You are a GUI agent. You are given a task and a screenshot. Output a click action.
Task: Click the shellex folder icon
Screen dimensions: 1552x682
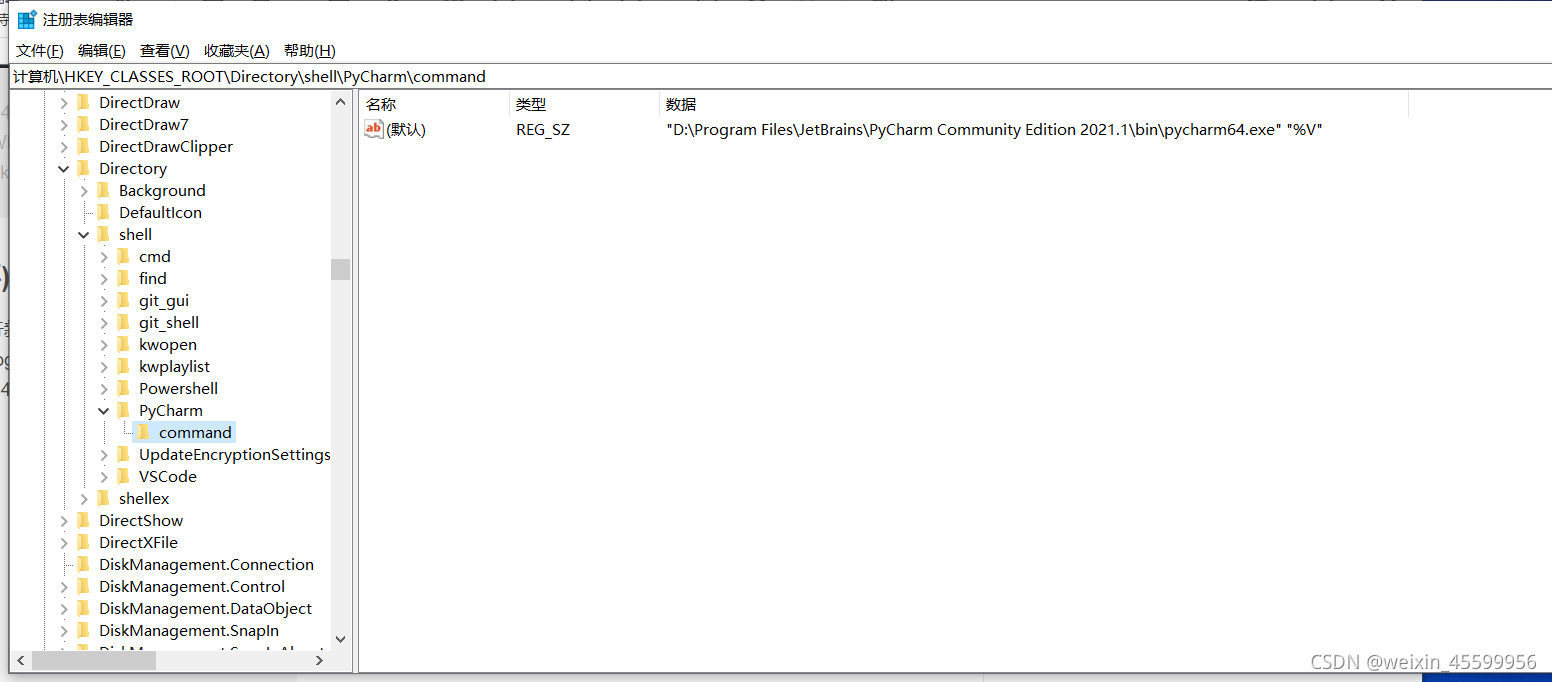pyautogui.click(x=104, y=498)
